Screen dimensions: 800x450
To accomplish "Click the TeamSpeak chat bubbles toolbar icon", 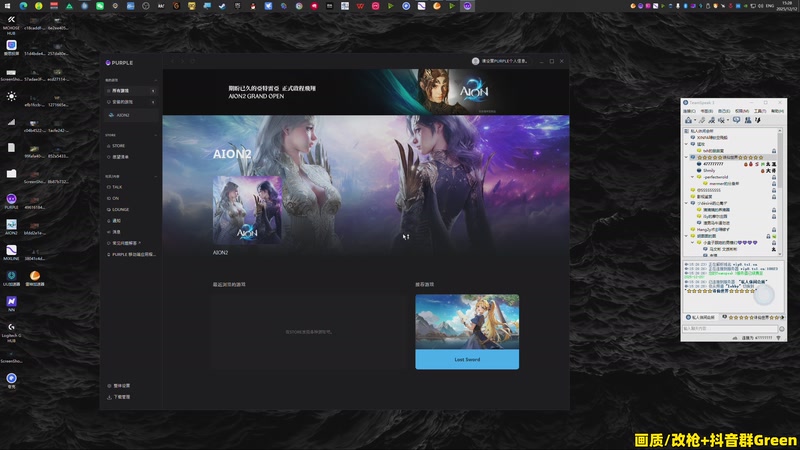I will pyautogui.click(x=736, y=120).
